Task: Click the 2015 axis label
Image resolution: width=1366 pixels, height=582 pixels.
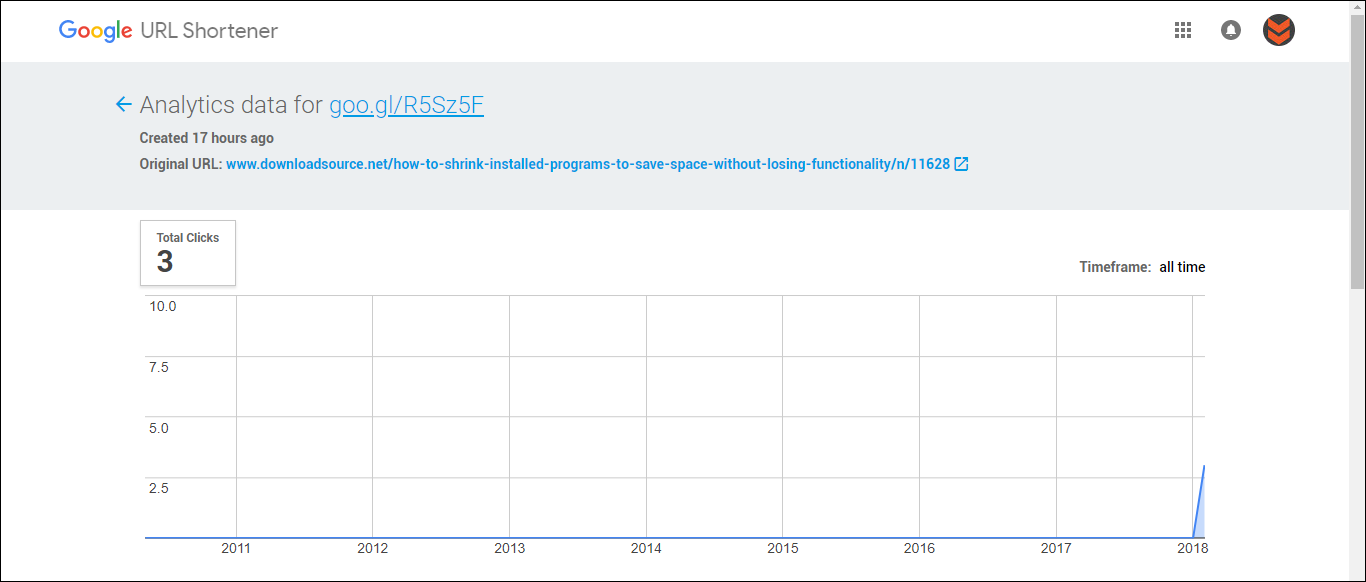Action: pos(782,548)
